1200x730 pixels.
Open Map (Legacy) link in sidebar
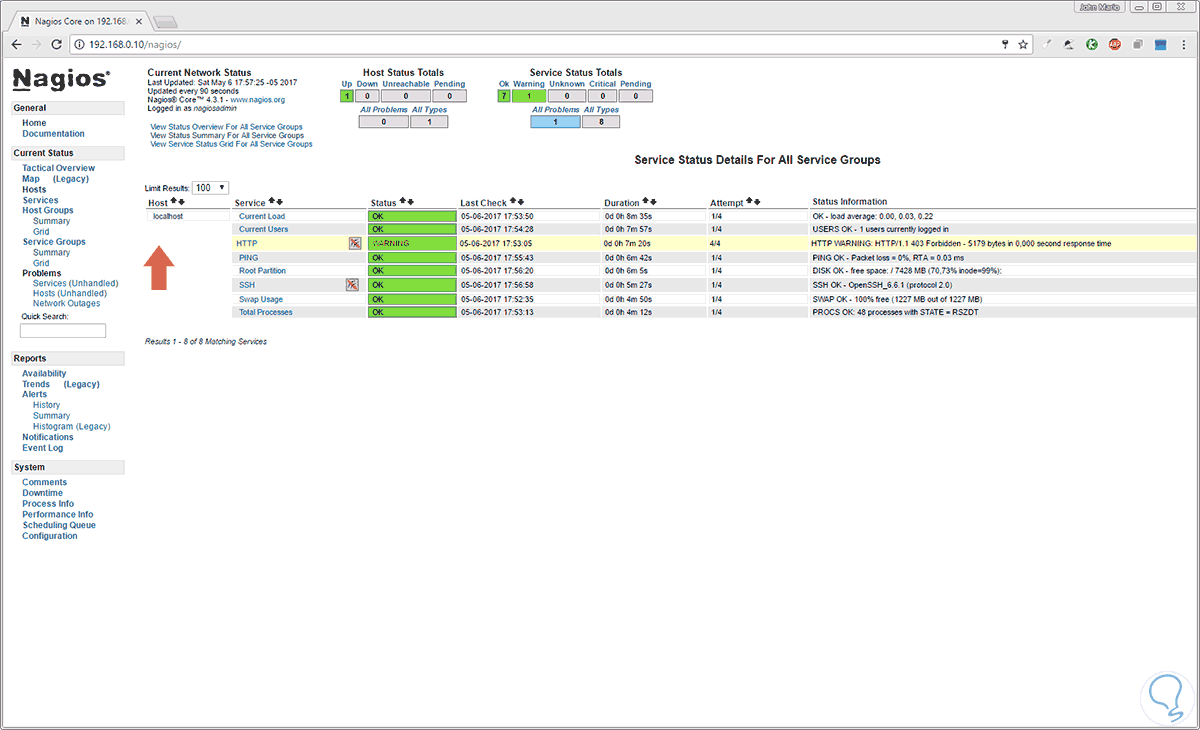coord(55,179)
